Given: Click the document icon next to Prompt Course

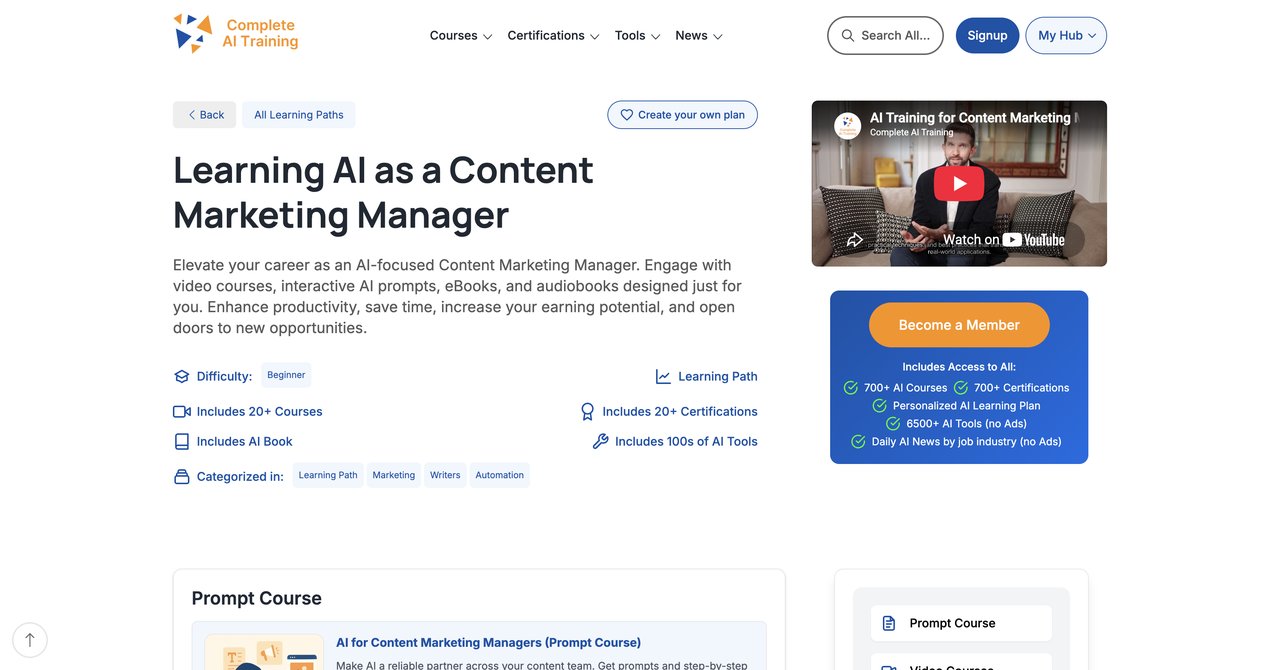Looking at the screenshot, I should 889,623.
